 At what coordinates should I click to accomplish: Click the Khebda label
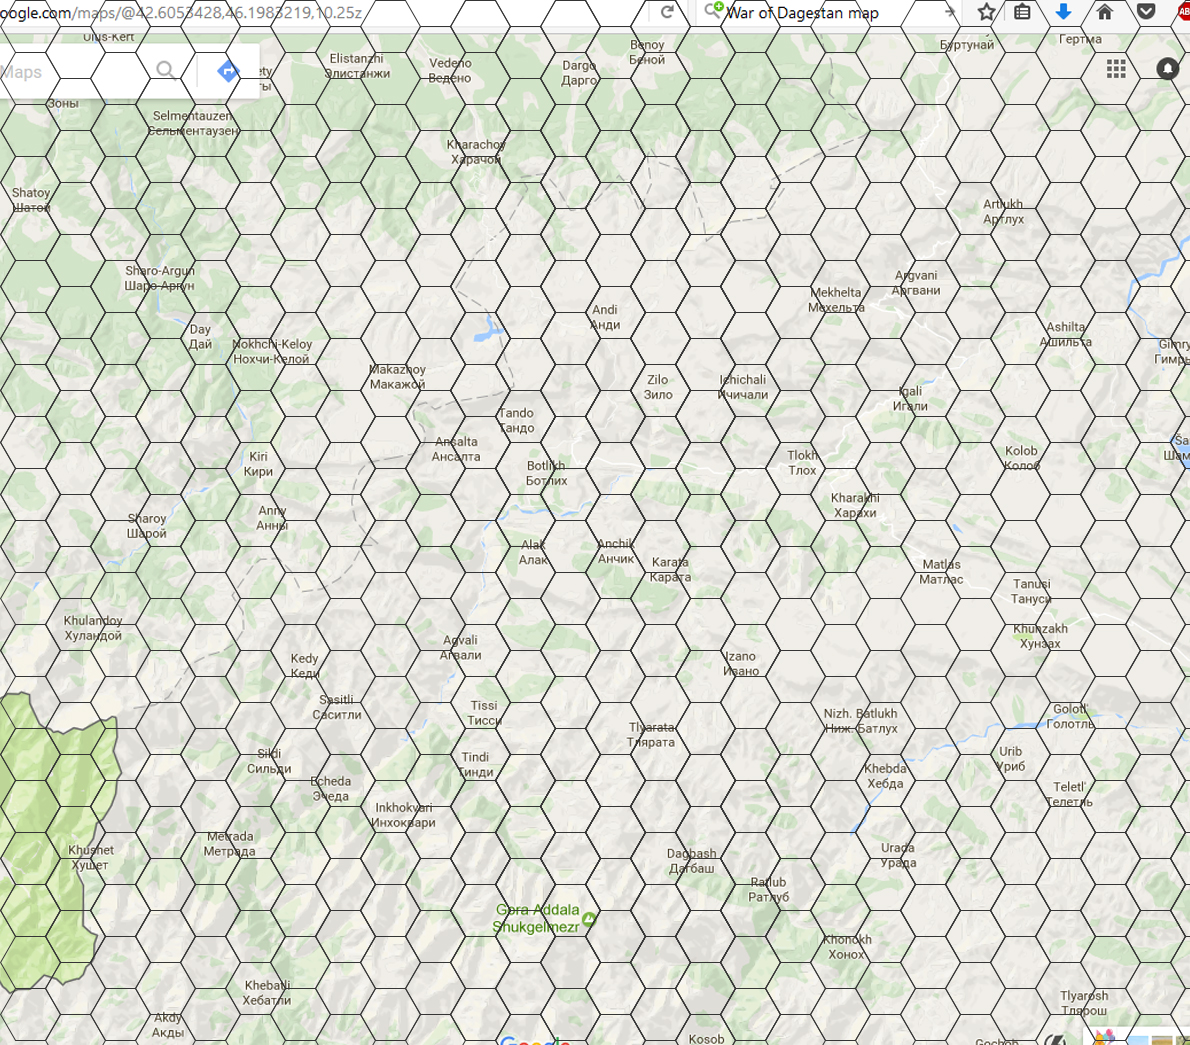(885, 776)
